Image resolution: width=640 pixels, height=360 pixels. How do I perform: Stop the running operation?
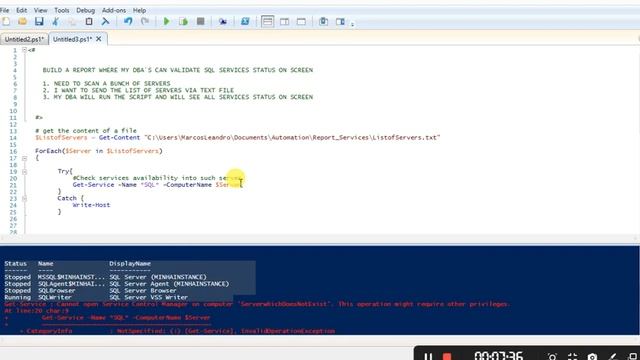pyautogui.click(x=200, y=21)
